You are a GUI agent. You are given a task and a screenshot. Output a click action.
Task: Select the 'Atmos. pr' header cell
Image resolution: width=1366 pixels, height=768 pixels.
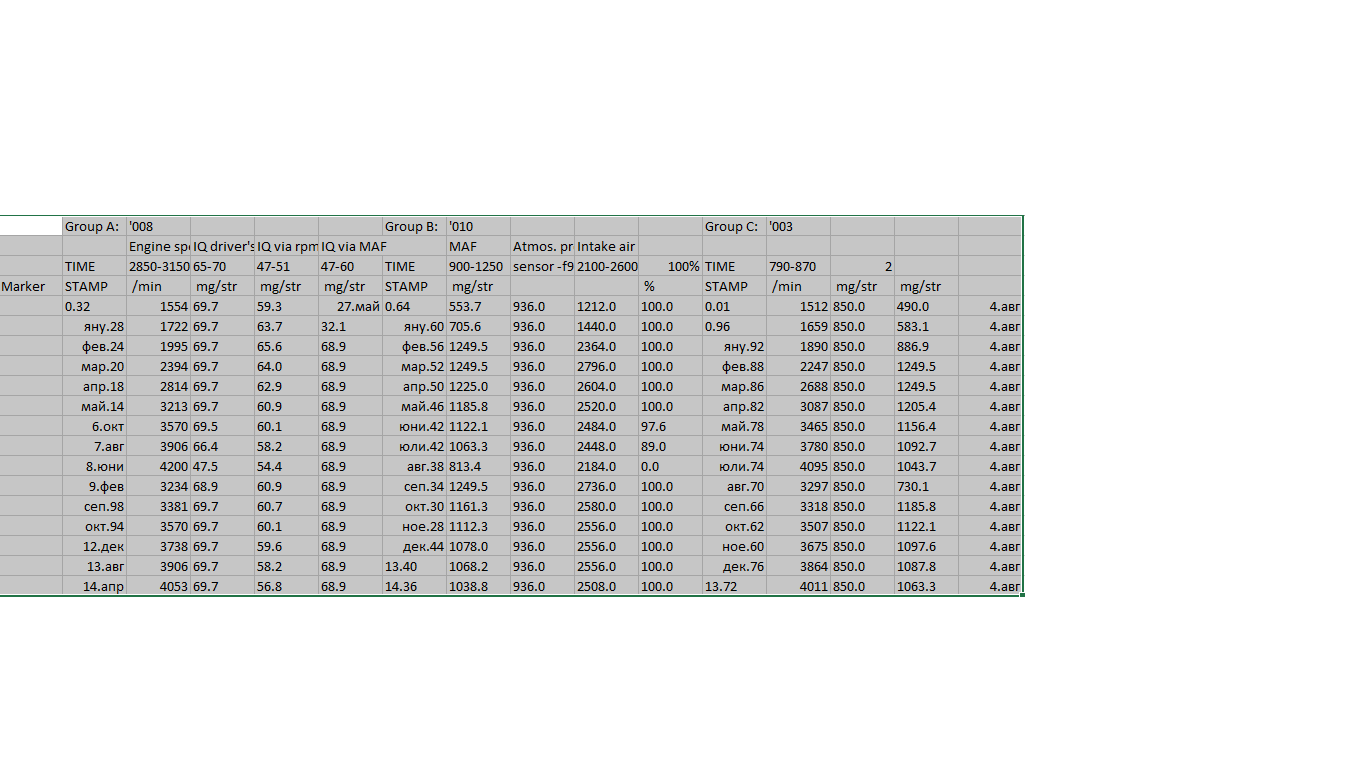pyautogui.click(x=542, y=246)
